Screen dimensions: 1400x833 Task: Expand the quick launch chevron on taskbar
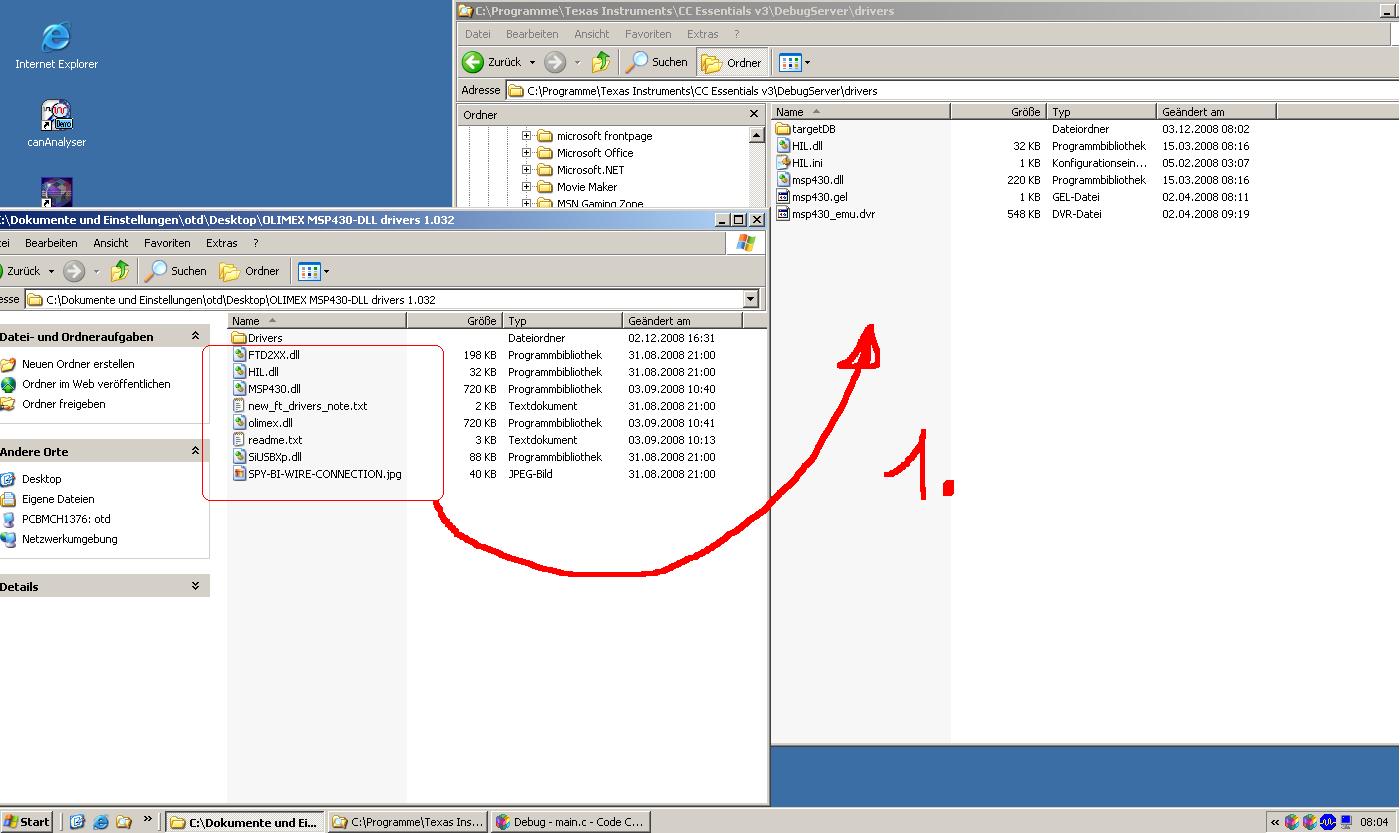tap(147, 820)
